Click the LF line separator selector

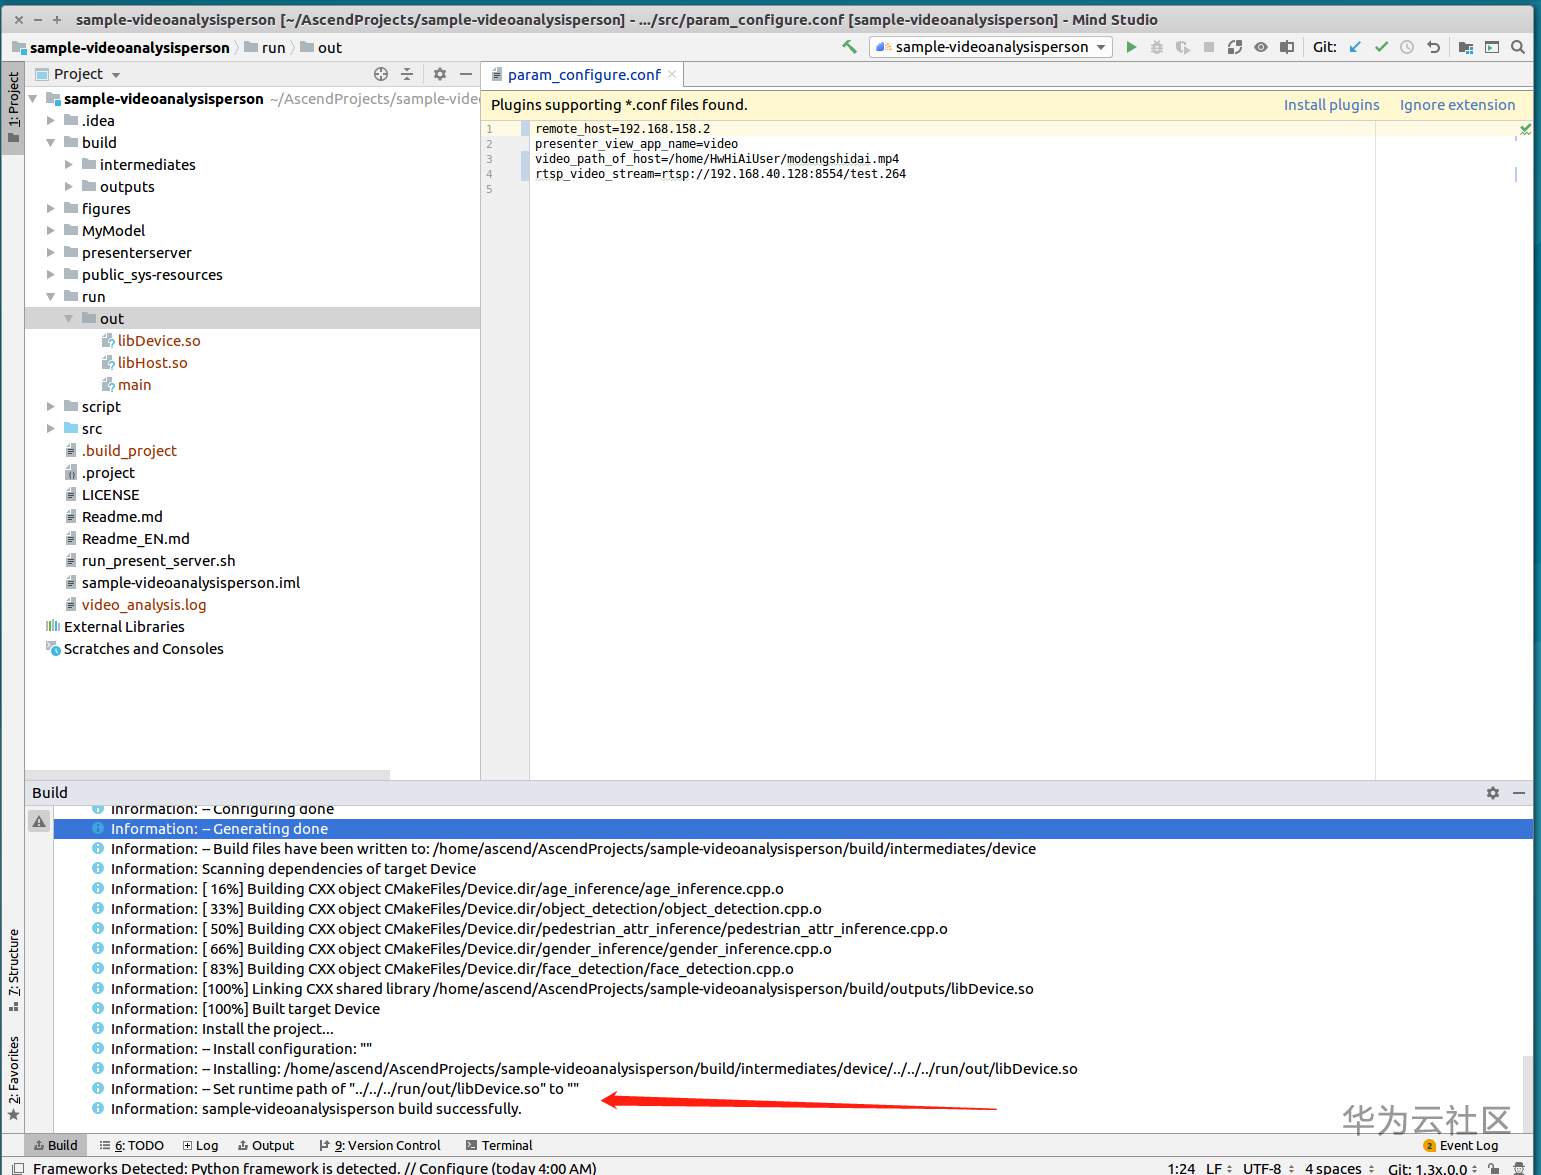[x=1218, y=1168]
